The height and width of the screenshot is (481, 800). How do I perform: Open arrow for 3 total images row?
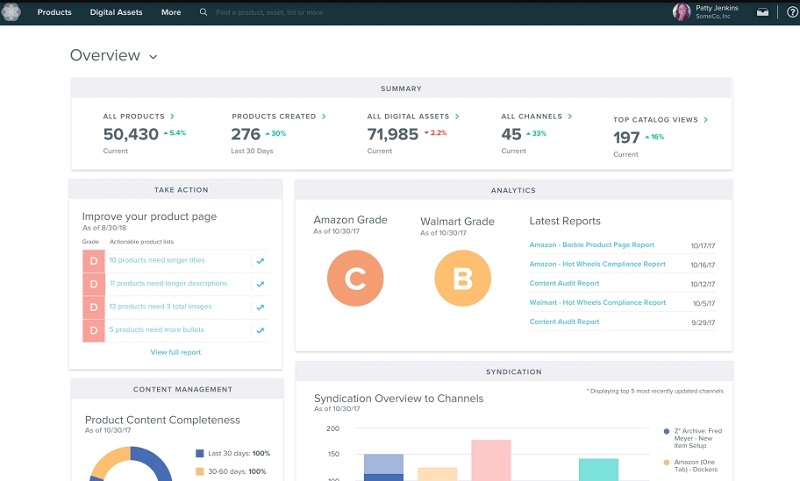click(260, 307)
